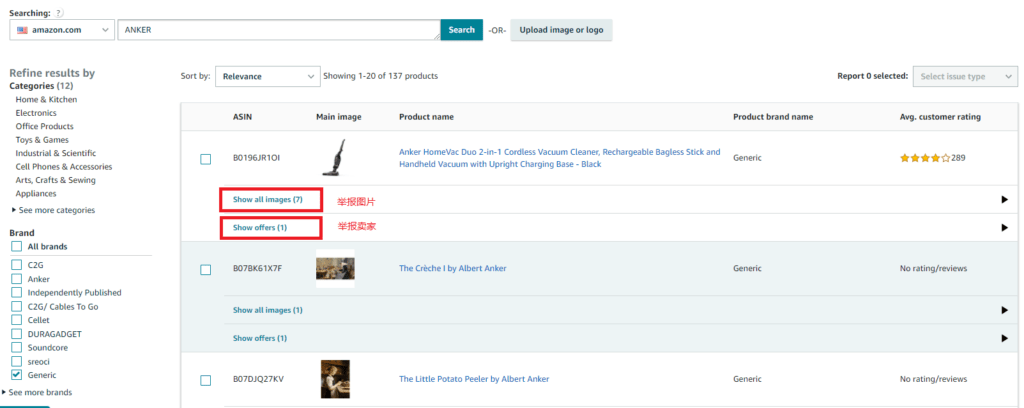Viewport: 1024px width, 408px height.
Task: Check the sreoci brand checkbox
Action: [16, 361]
